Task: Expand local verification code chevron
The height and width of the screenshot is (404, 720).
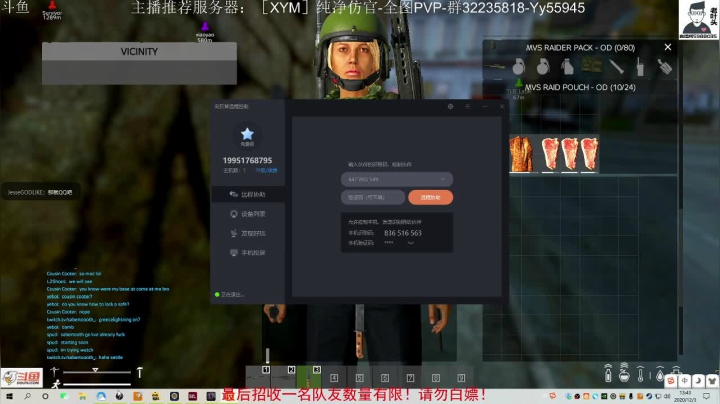Action: pyautogui.click(x=411, y=243)
